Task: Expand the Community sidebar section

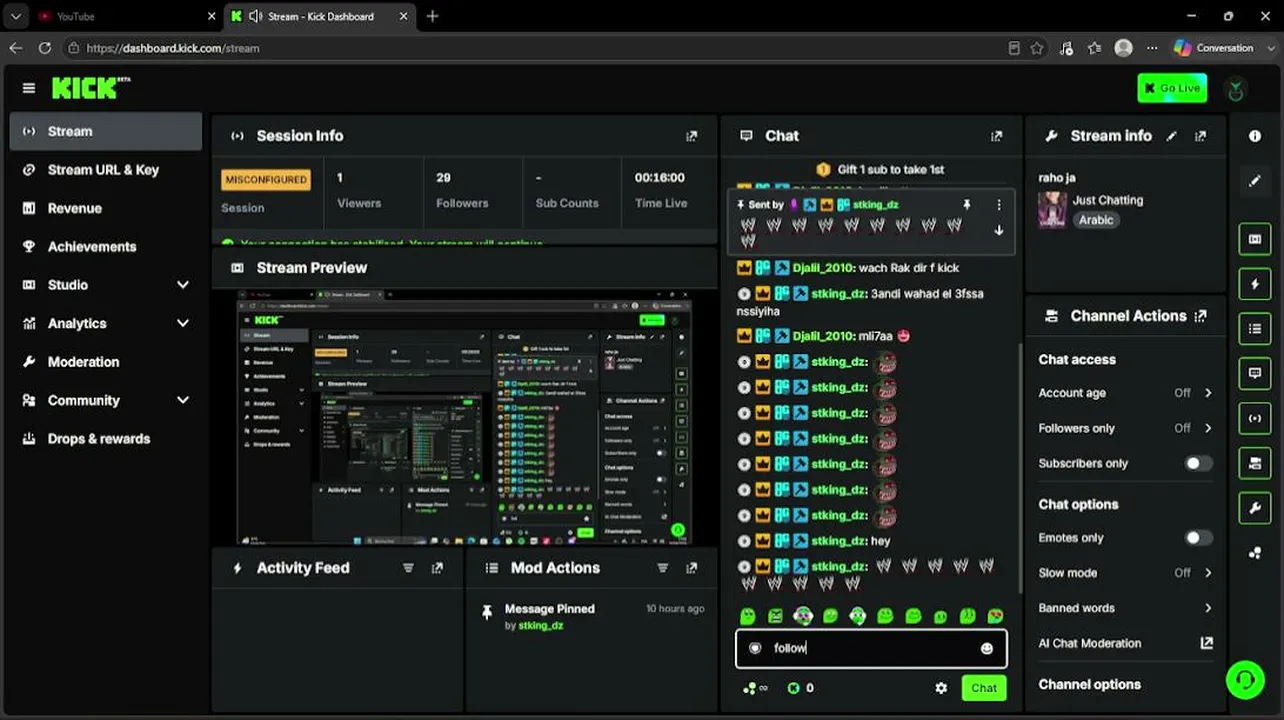Action: click(183, 400)
